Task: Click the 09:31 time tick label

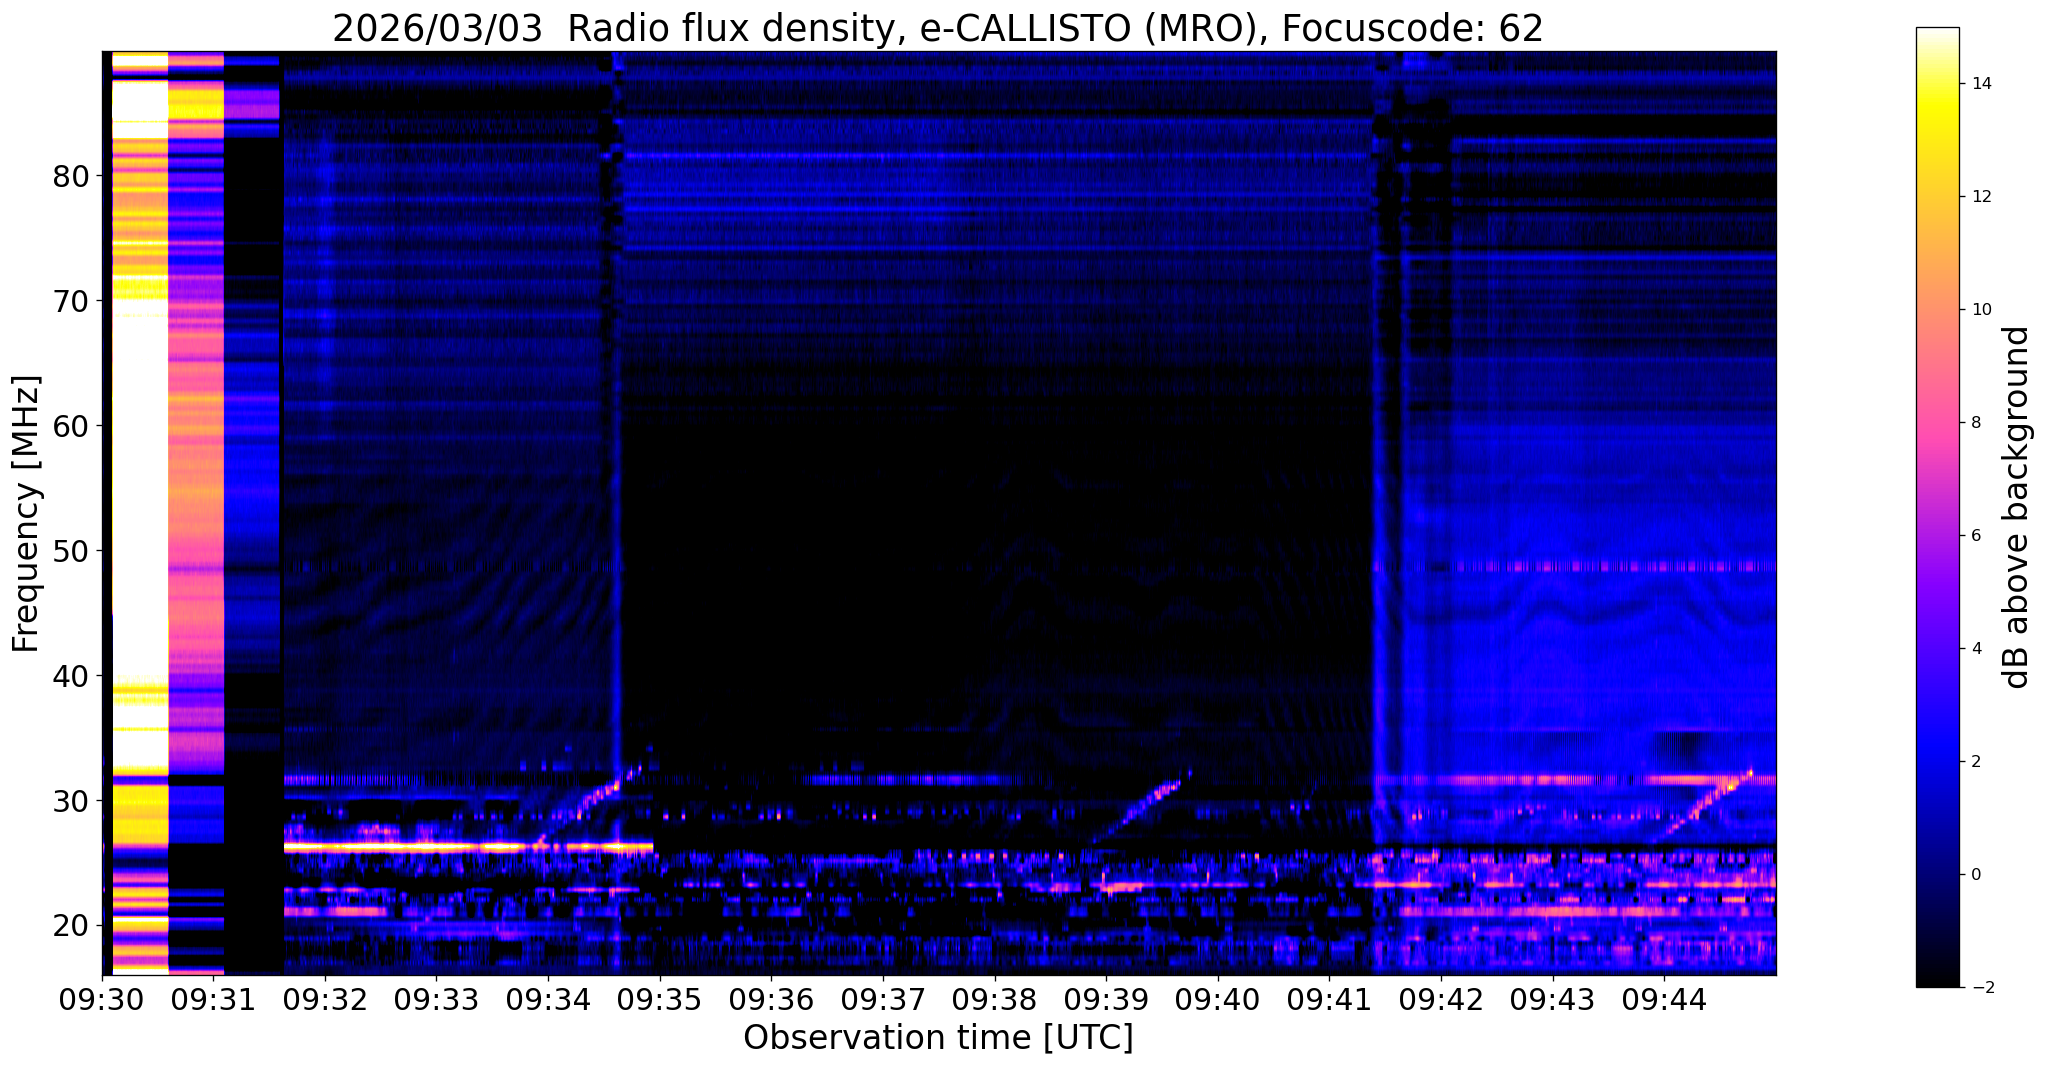Action: (214, 1000)
